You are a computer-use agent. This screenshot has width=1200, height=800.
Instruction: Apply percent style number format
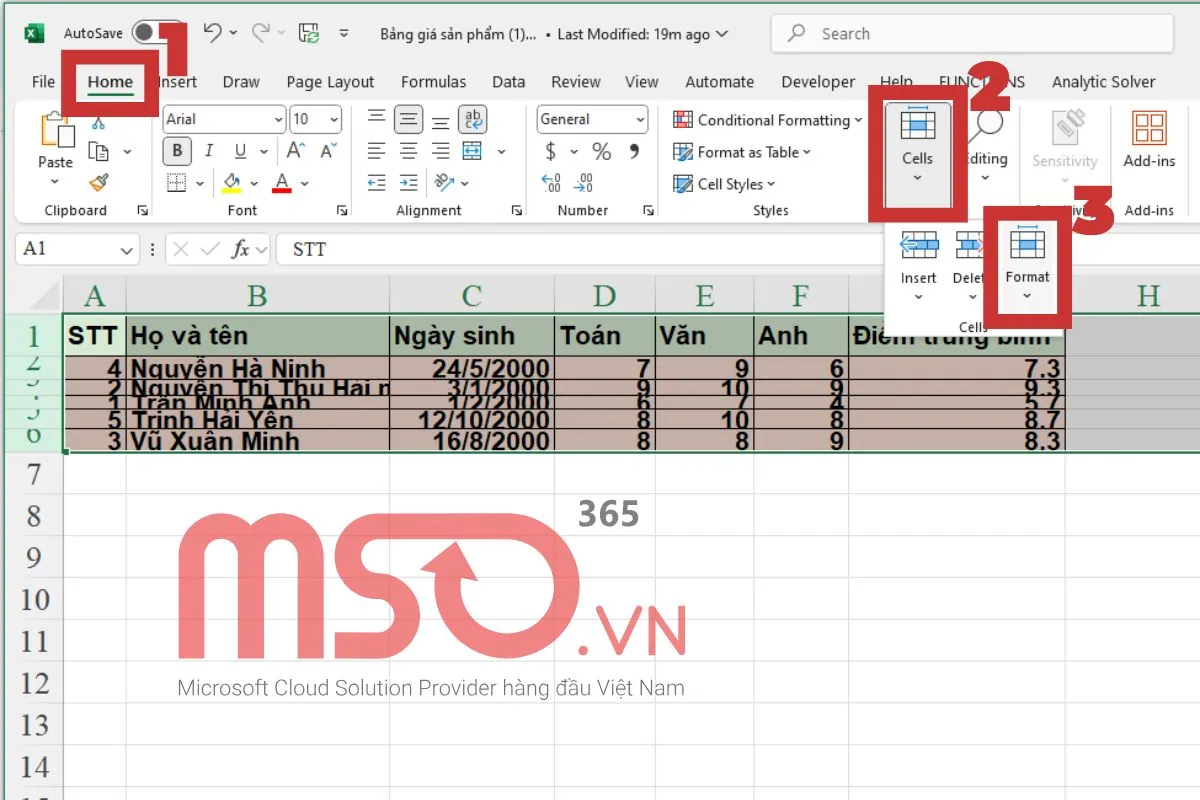pyautogui.click(x=601, y=152)
